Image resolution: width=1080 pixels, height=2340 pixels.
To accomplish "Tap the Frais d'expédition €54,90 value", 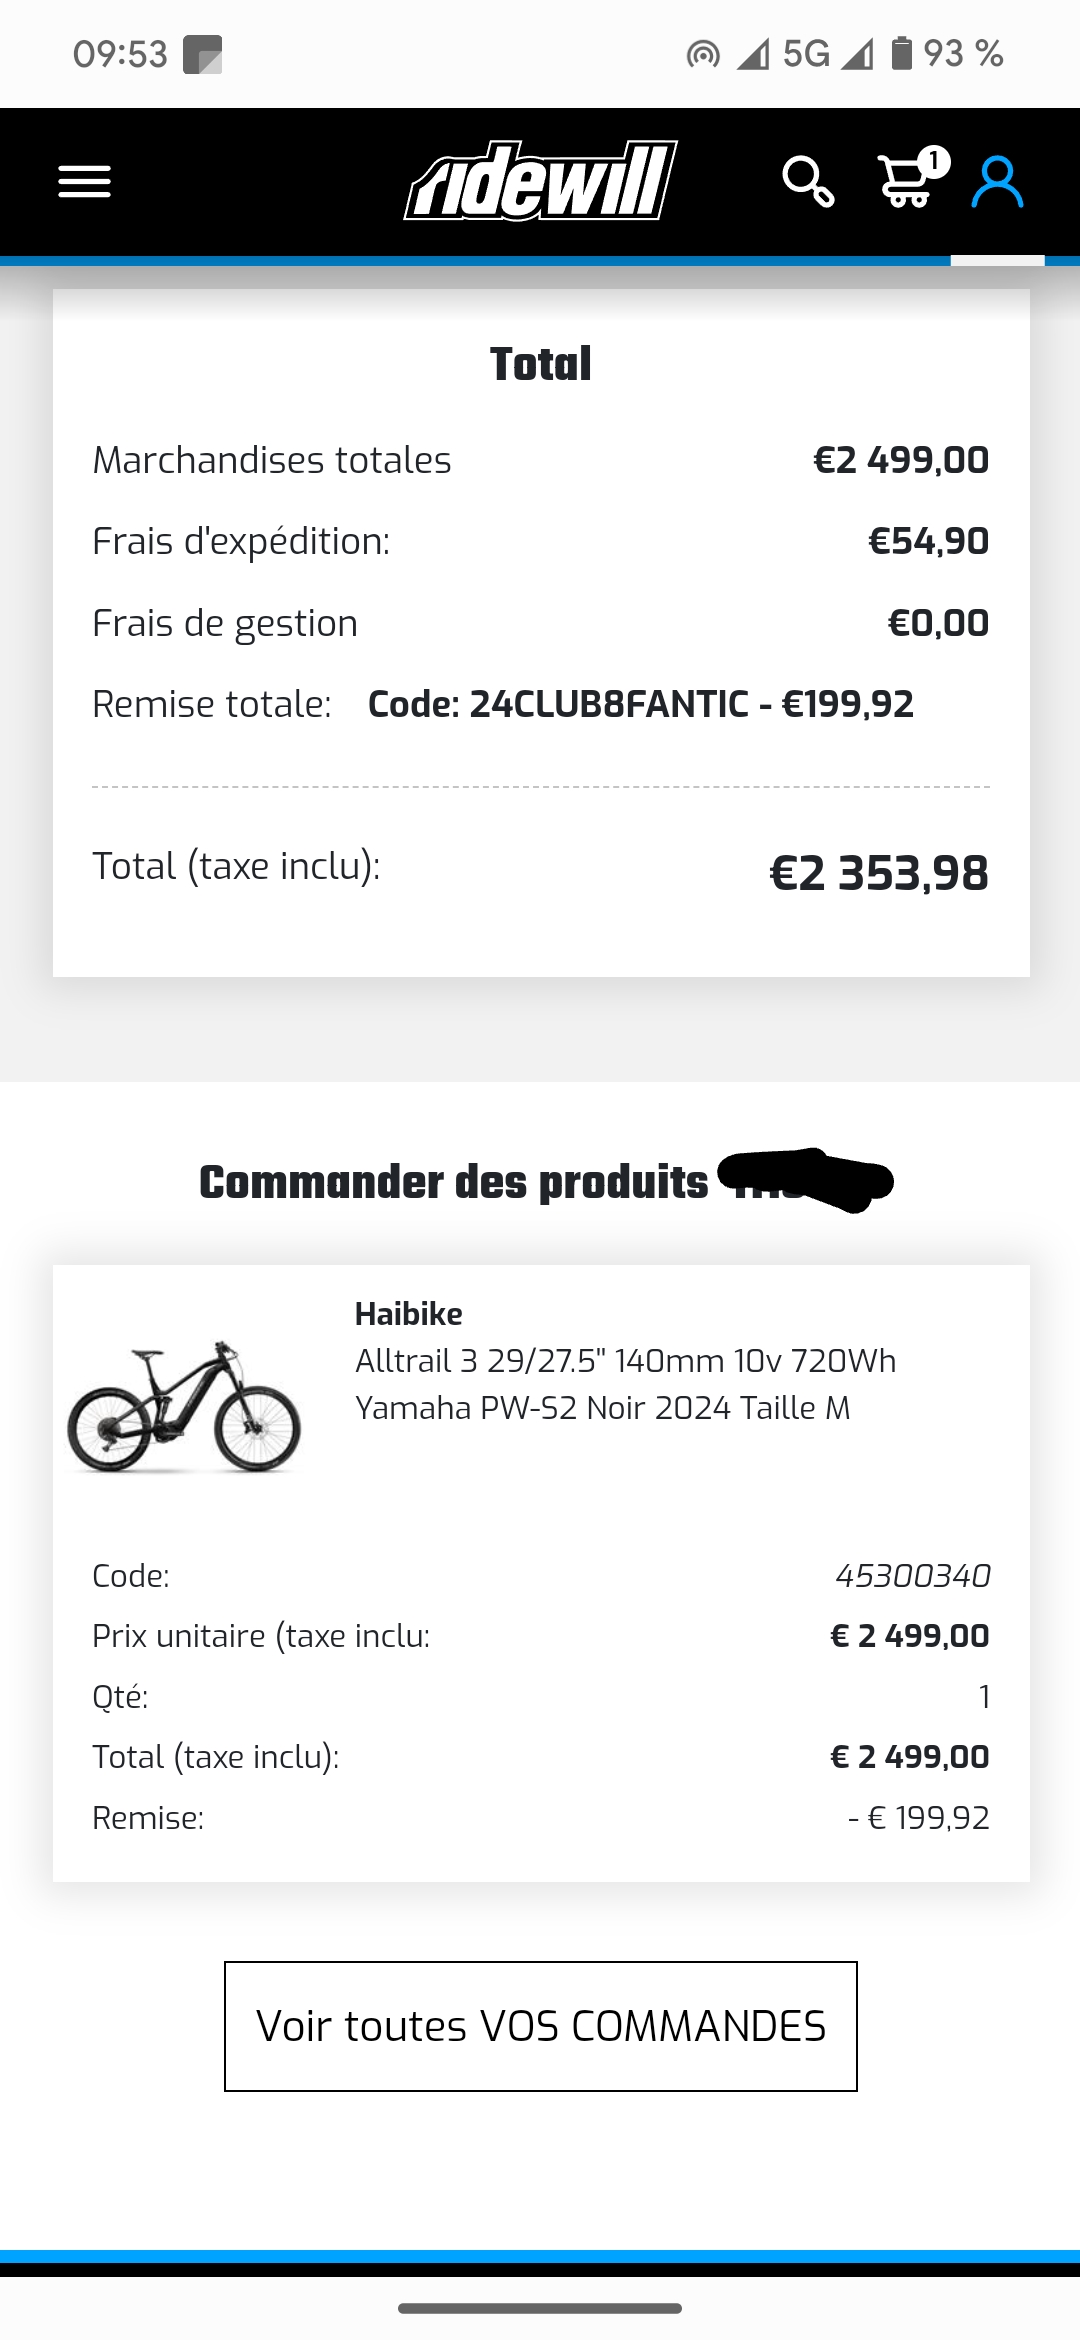I will 928,542.
